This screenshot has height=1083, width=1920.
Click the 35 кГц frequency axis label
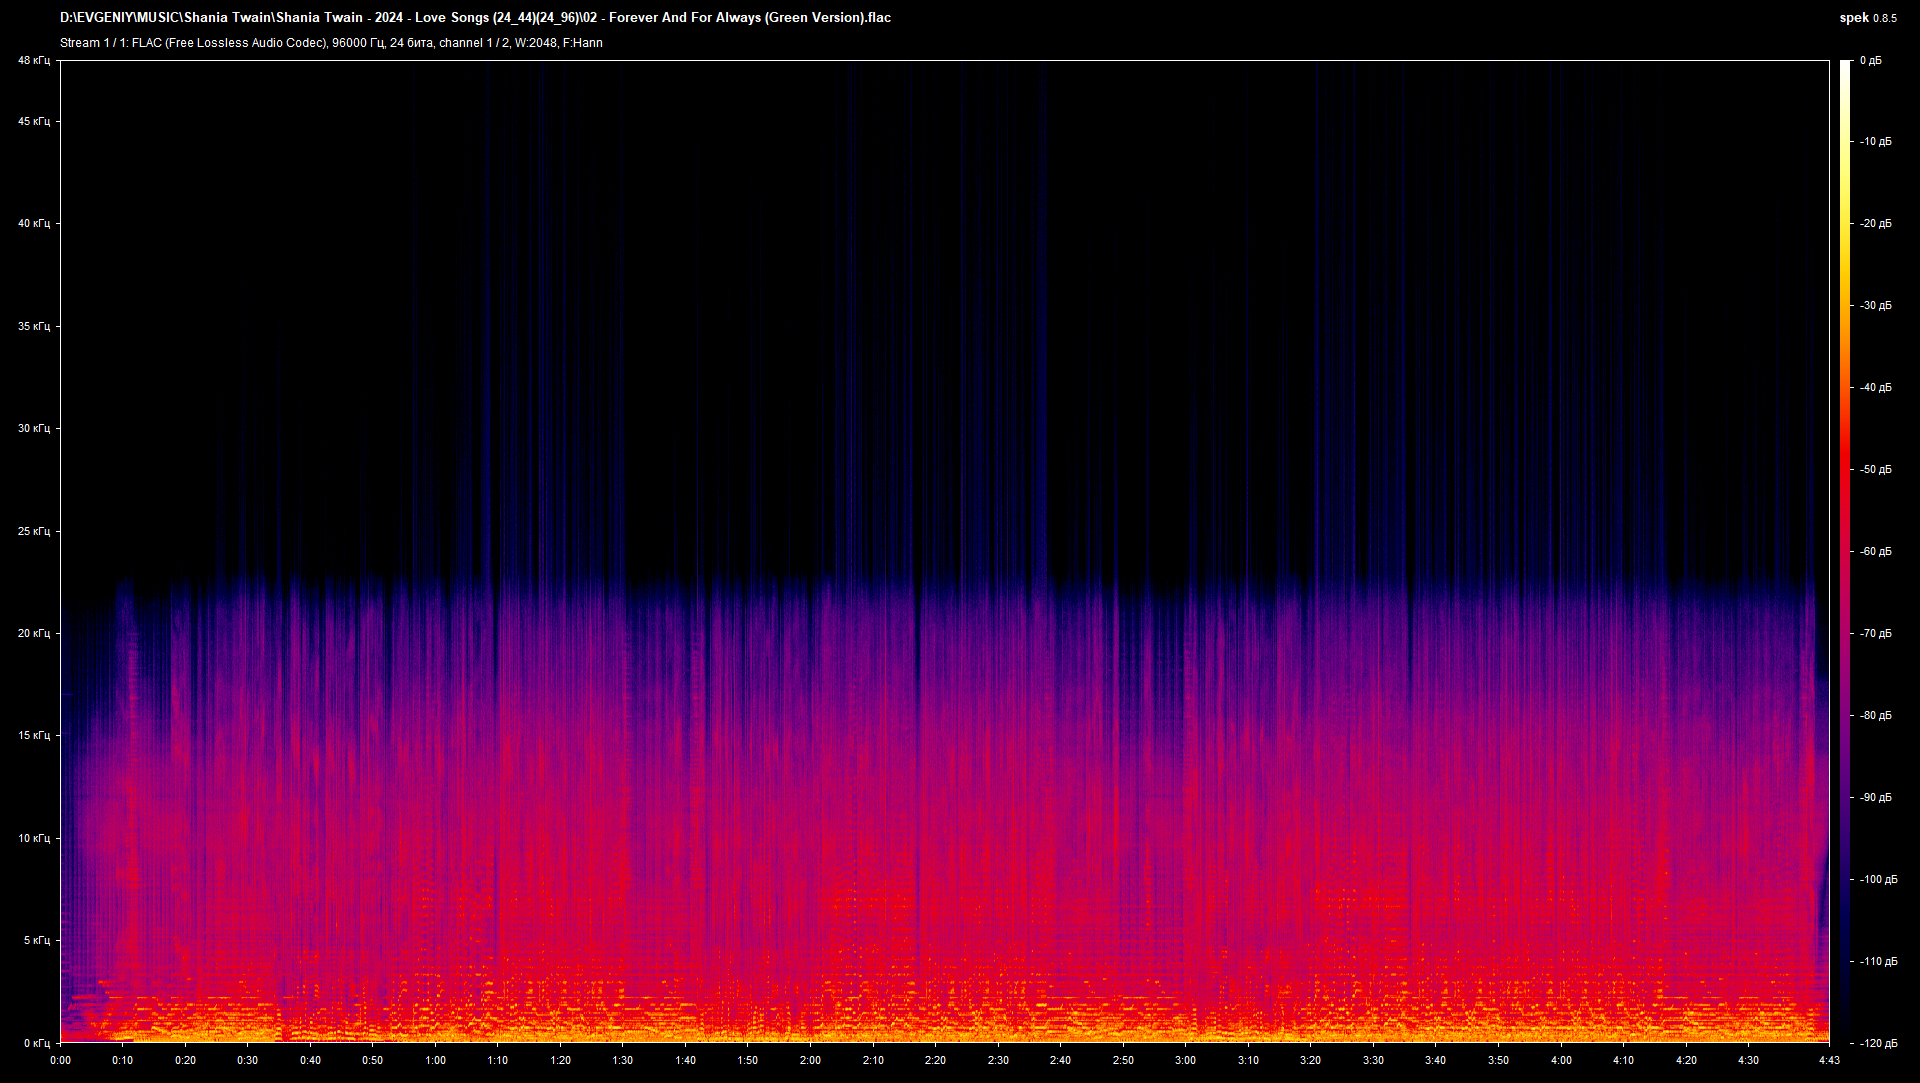pyautogui.click(x=33, y=326)
